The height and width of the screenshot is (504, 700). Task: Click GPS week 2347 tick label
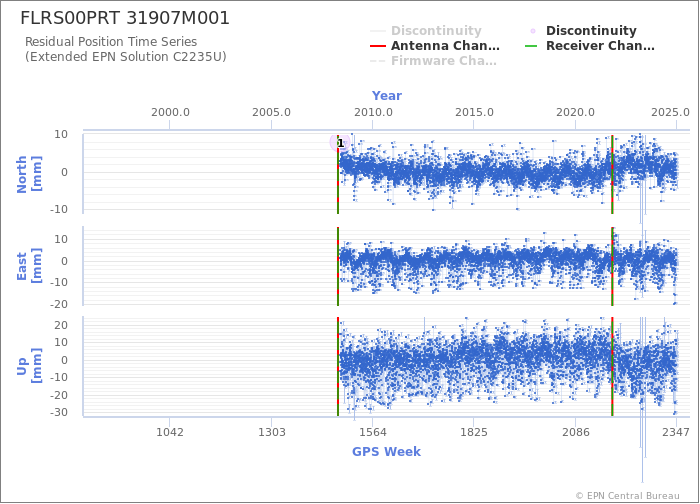click(676, 432)
